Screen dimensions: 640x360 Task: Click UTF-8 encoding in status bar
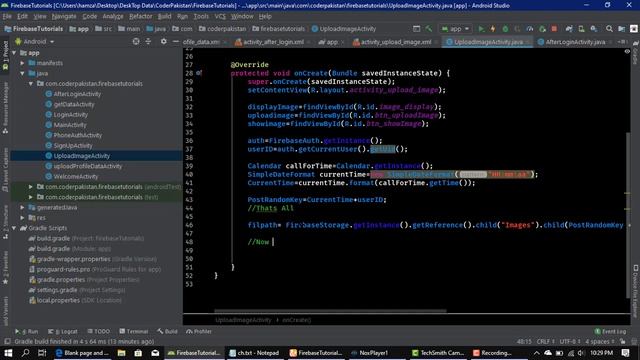(570, 341)
